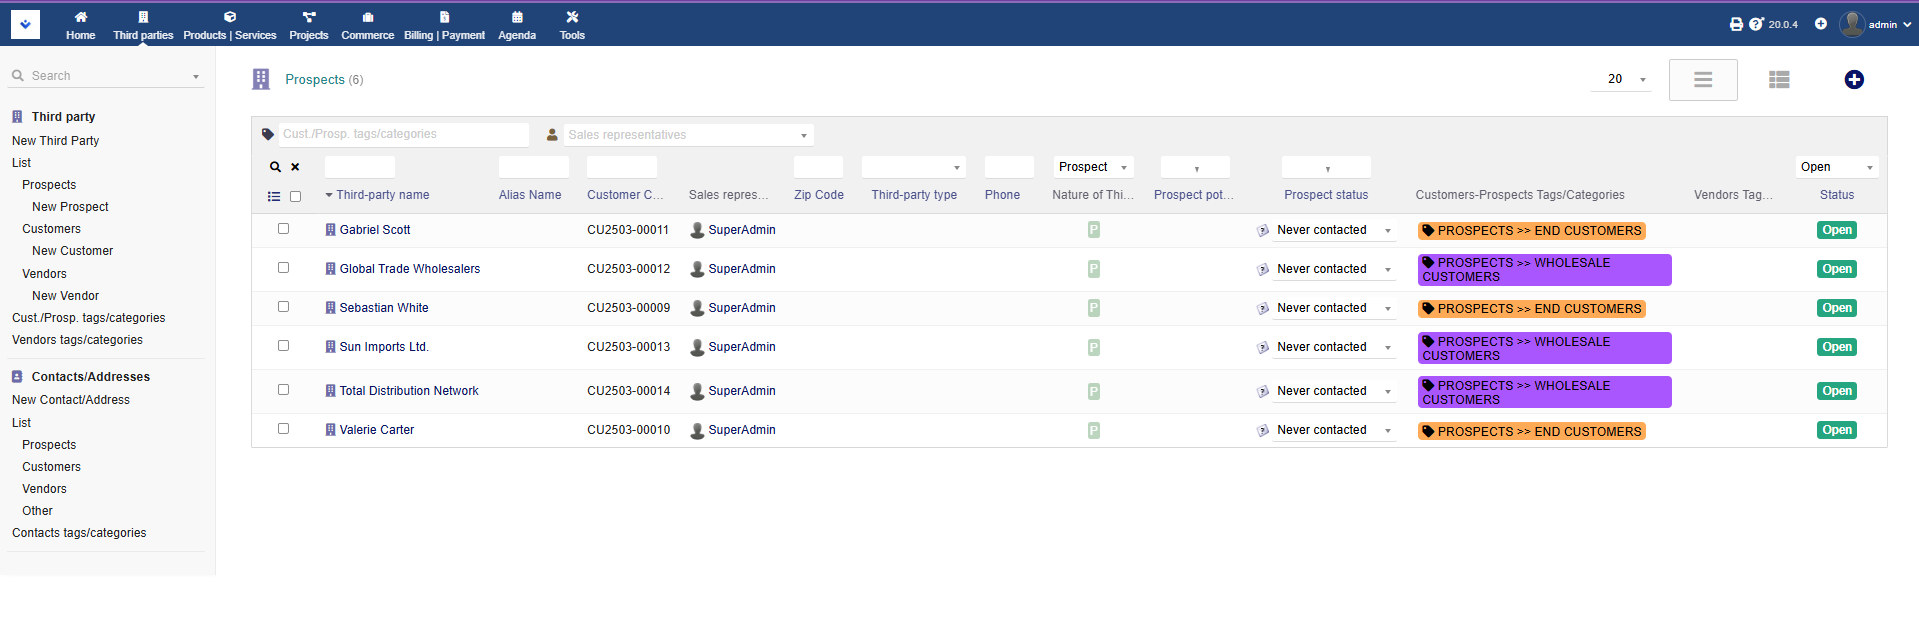Open the Billing | Payment menu
The height and width of the screenshot is (634, 1919).
pyautogui.click(x=444, y=25)
